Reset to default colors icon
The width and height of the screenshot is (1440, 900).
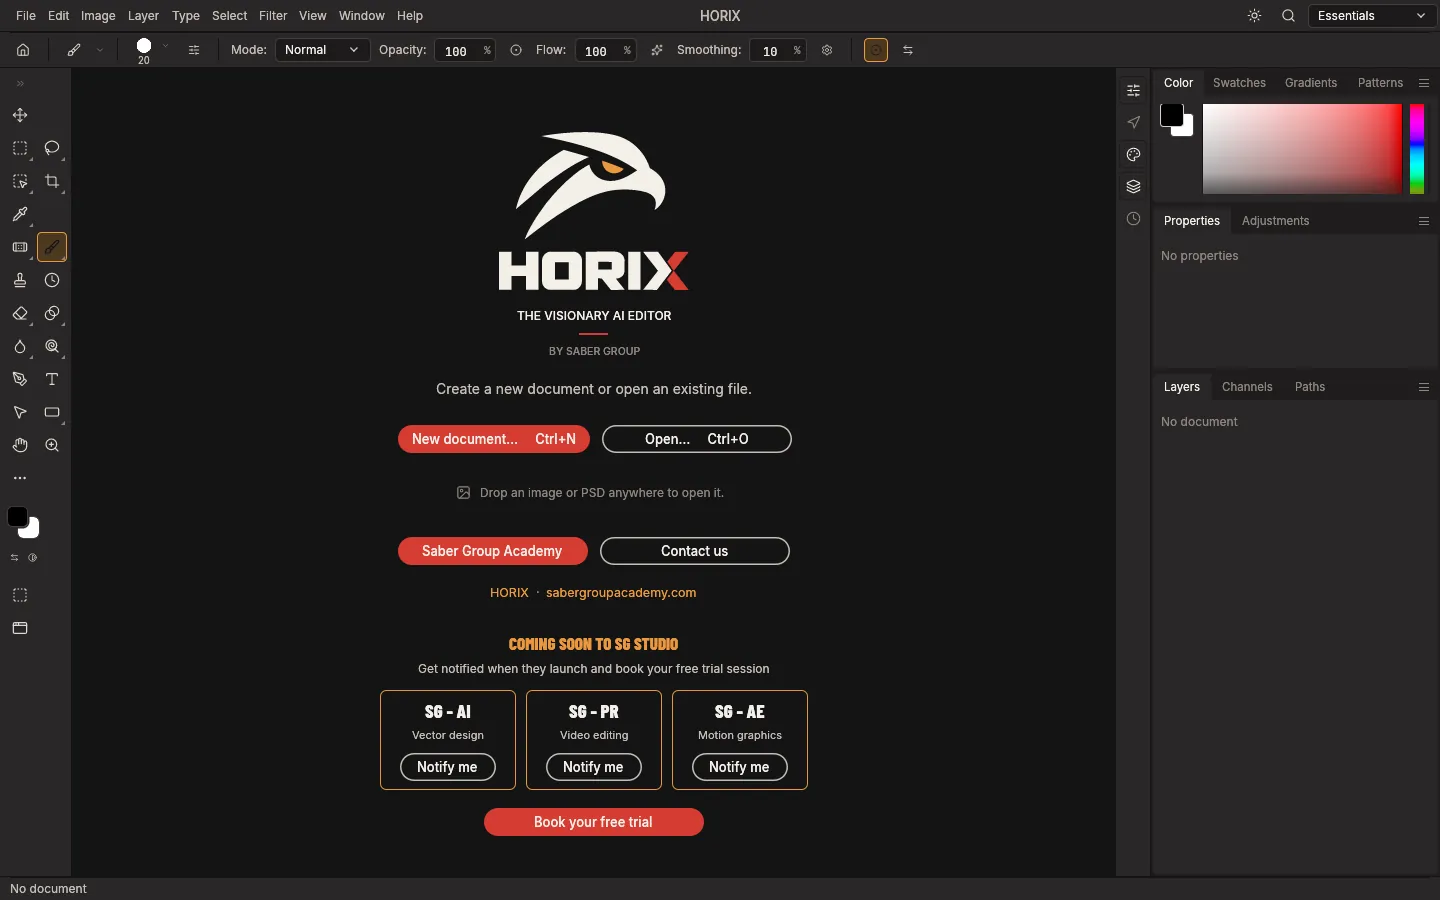pos(33,558)
